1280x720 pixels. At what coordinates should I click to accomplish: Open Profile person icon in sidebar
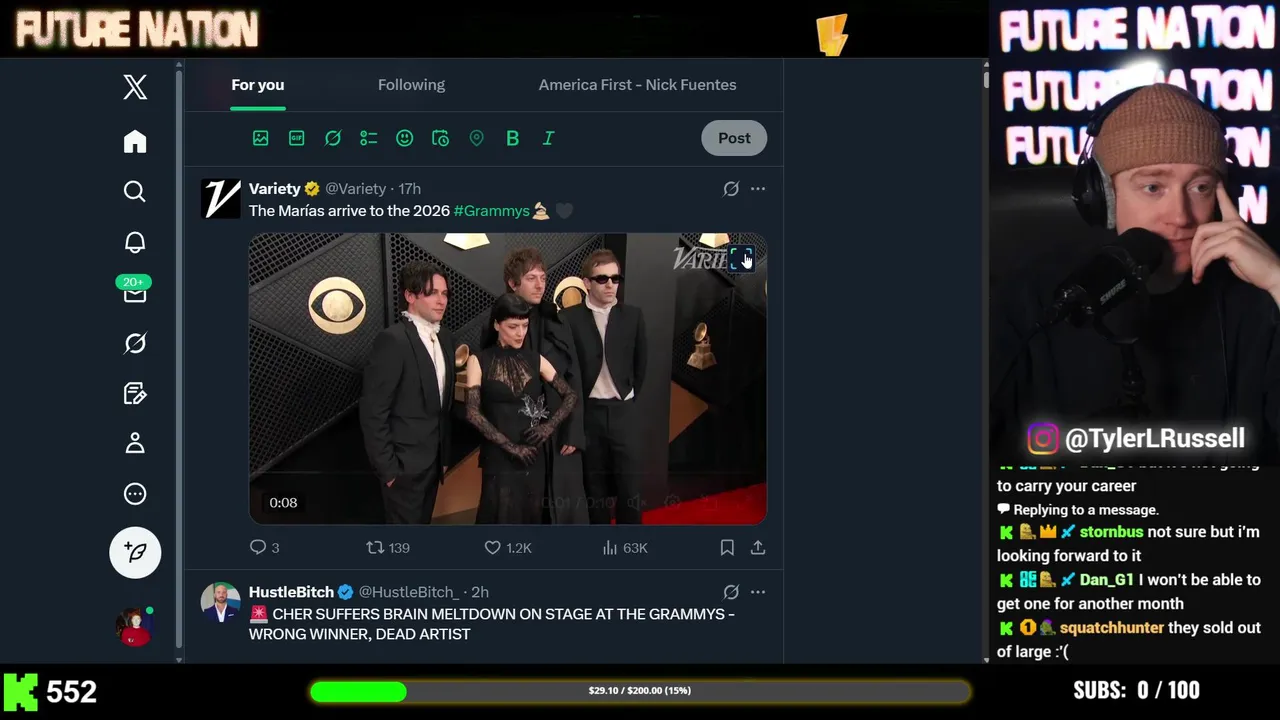135,443
